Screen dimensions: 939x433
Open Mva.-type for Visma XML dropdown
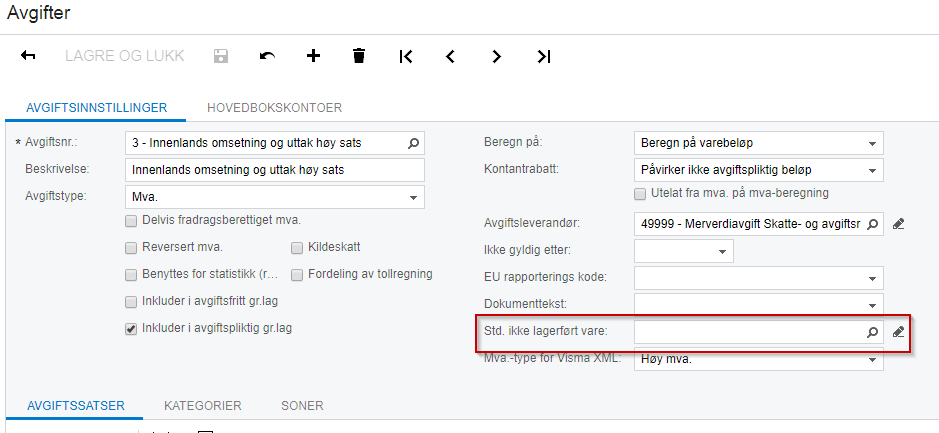(759, 359)
